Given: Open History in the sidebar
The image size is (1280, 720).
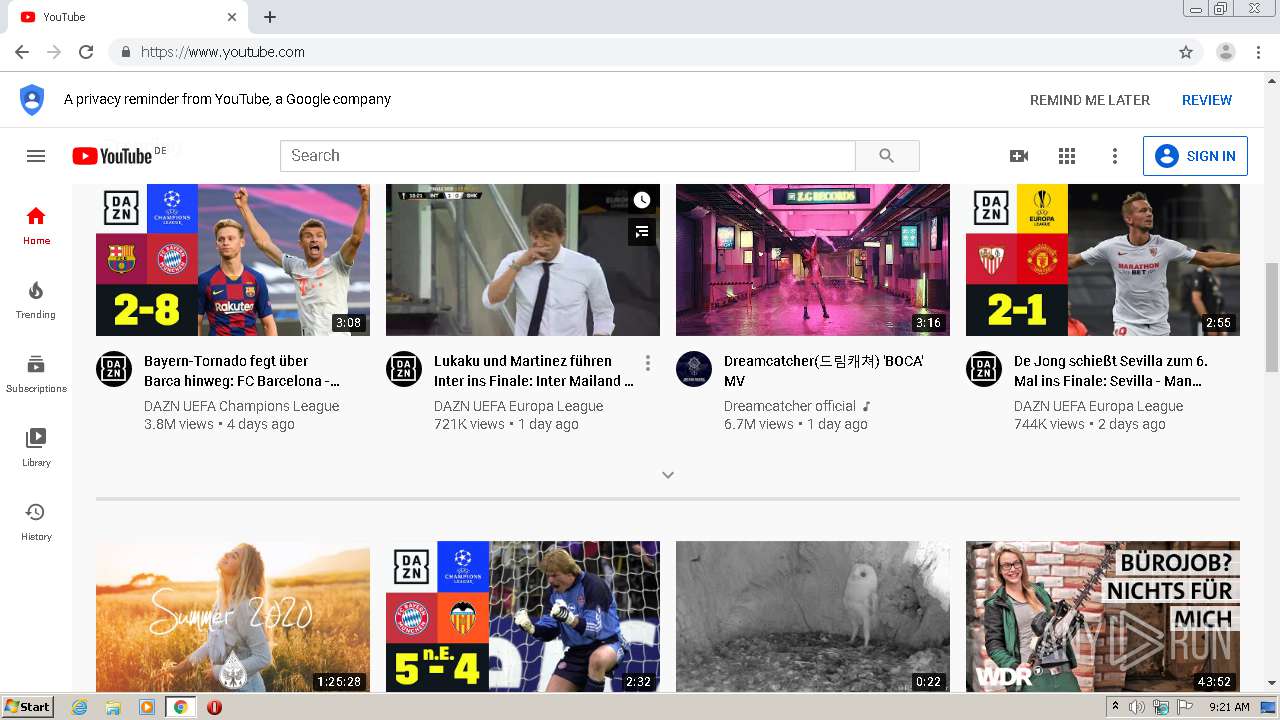Looking at the screenshot, I should tap(36, 522).
